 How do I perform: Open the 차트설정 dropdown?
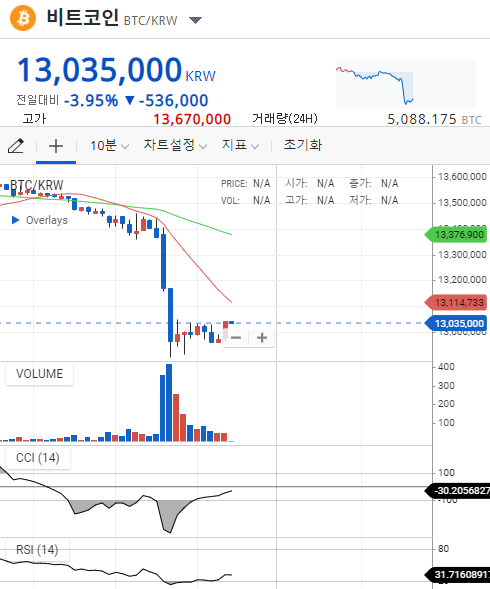[x=175, y=145]
